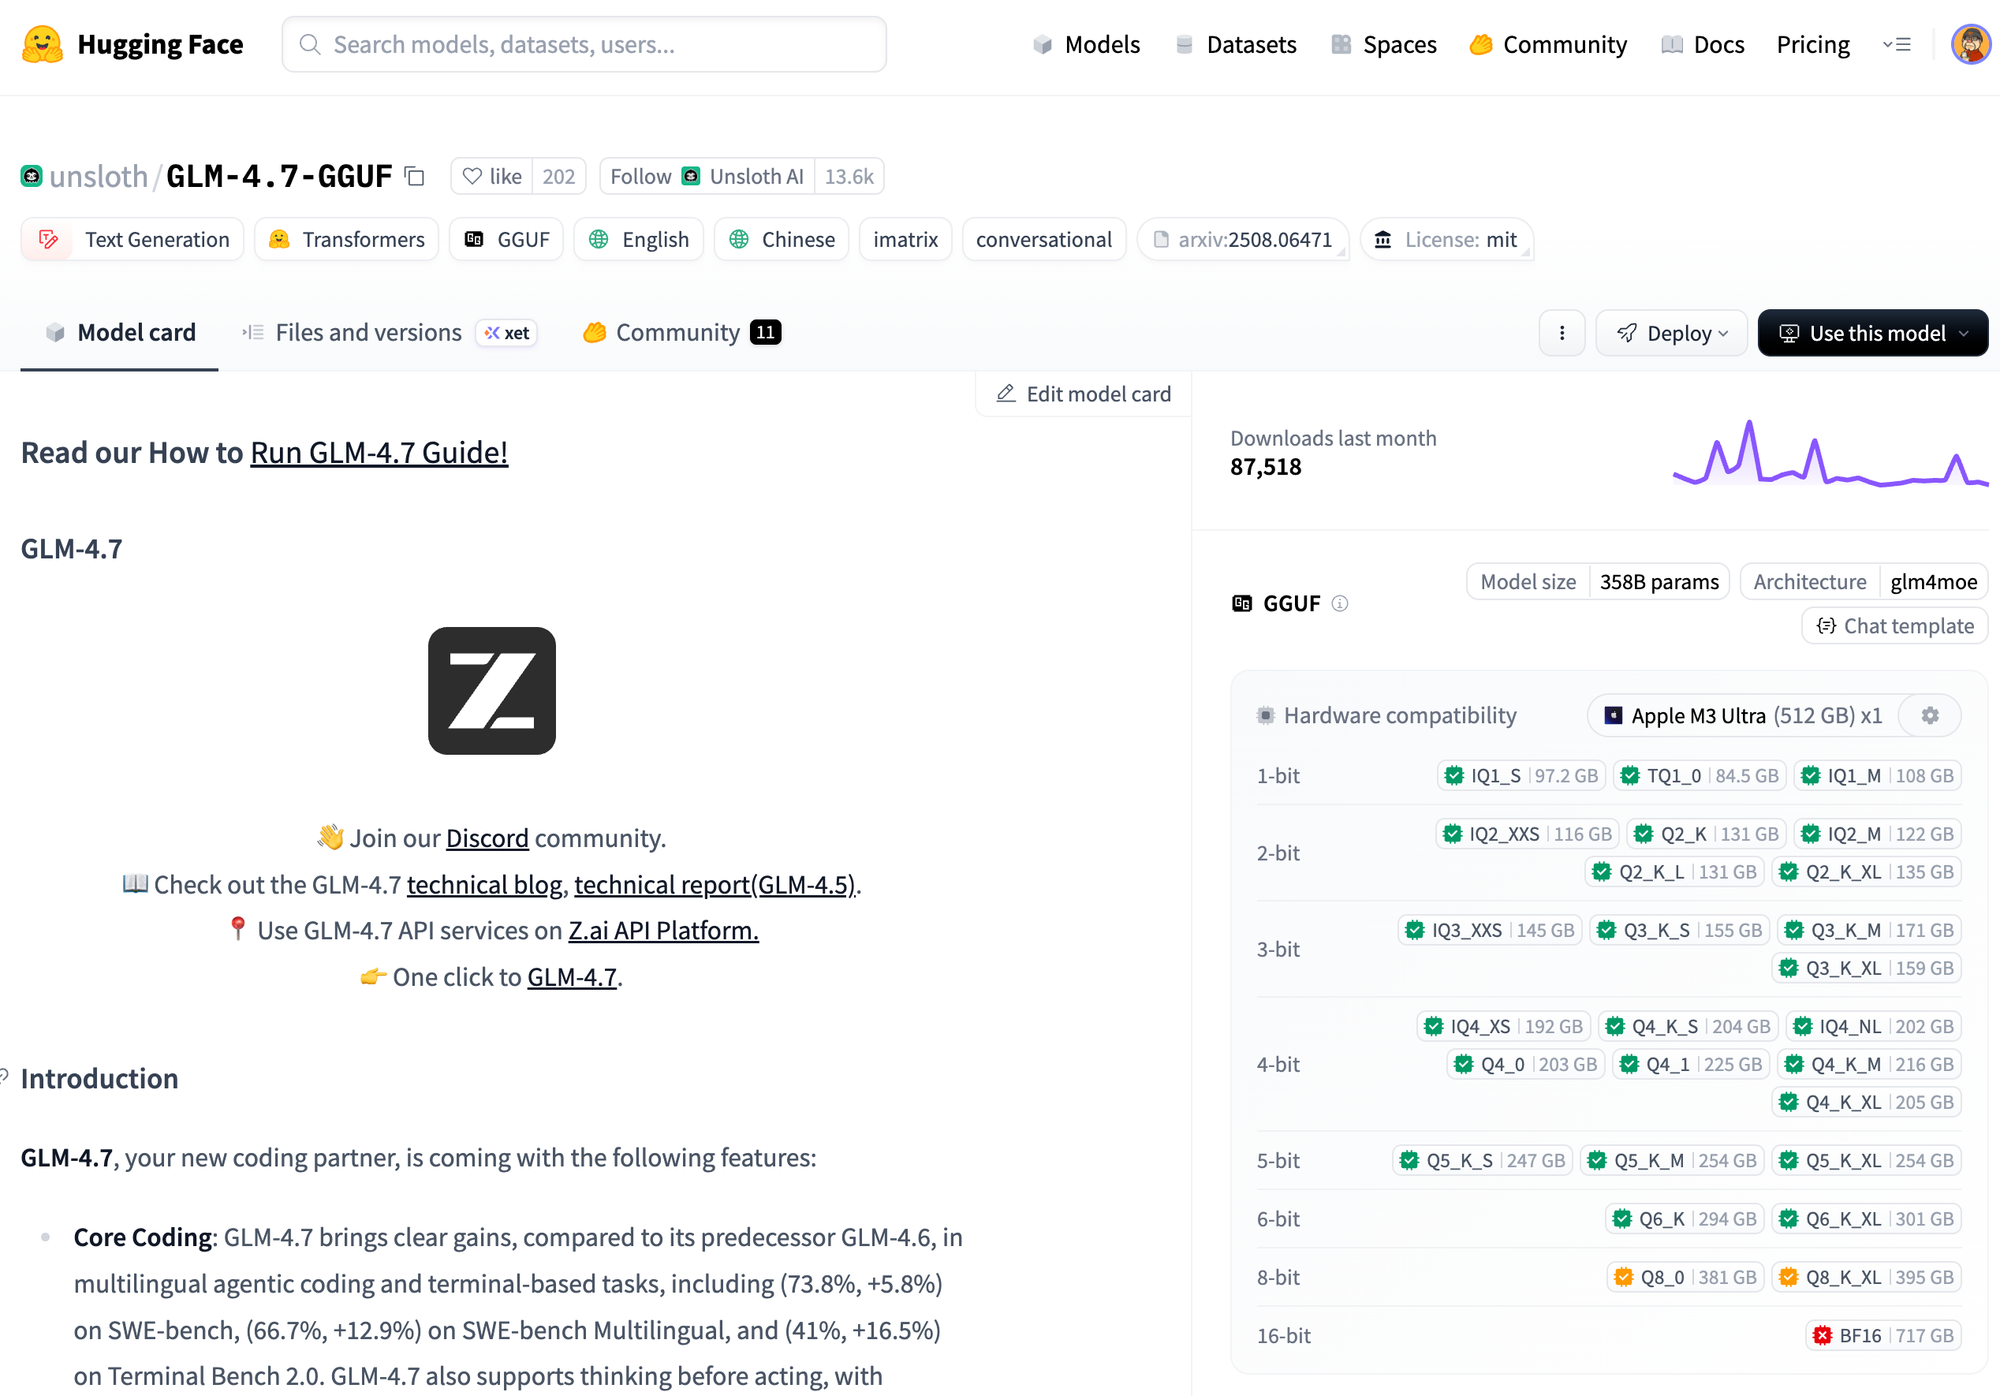The height and width of the screenshot is (1396, 2000).
Task: Open the user profile avatar
Action: coord(1970,45)
